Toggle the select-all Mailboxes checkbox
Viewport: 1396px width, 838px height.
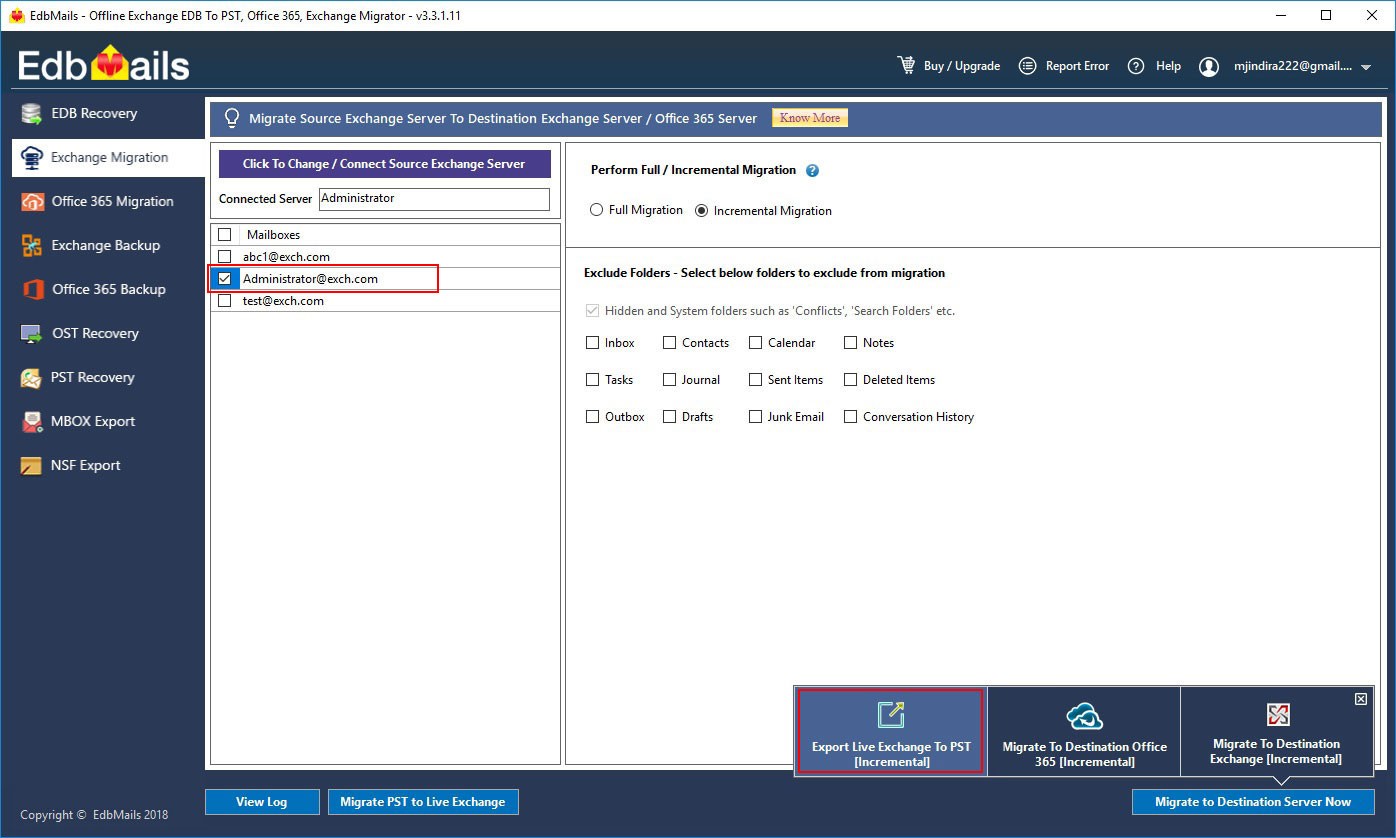pyautogui.click(x=225, y=235)
